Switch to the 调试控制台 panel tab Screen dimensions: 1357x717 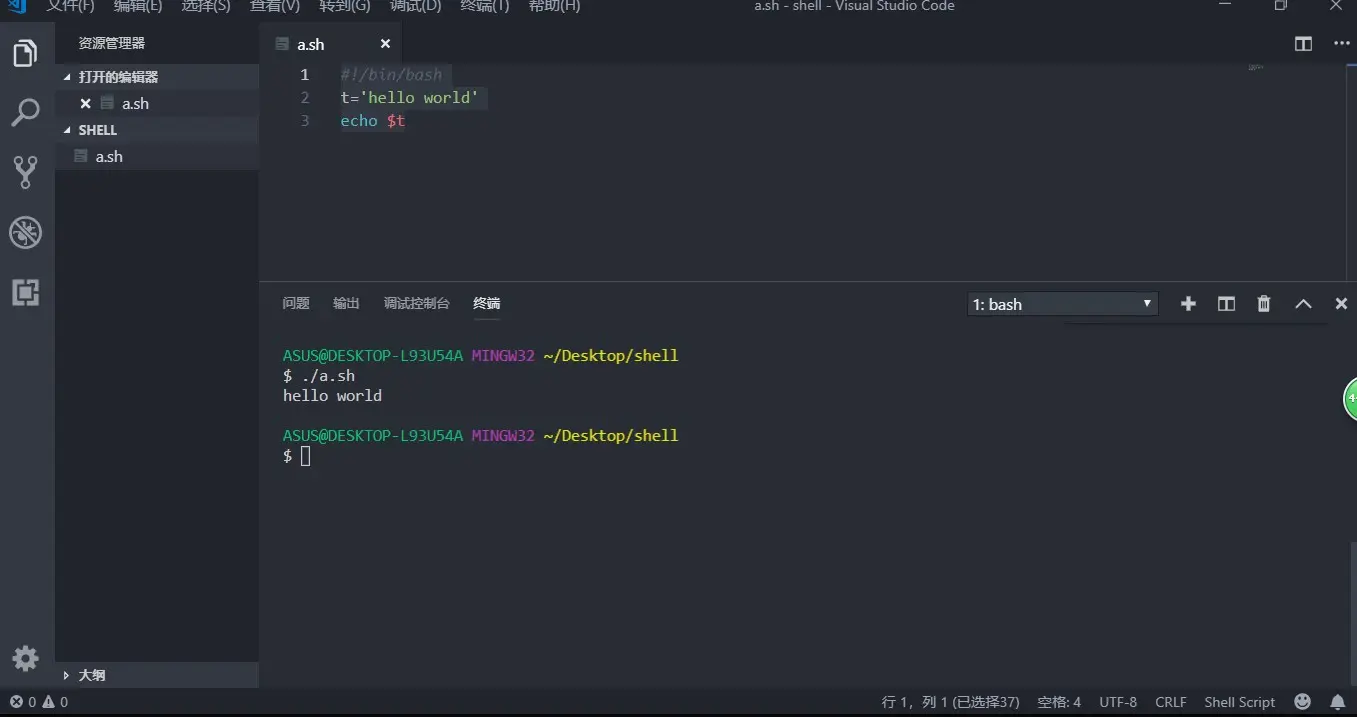417,303
